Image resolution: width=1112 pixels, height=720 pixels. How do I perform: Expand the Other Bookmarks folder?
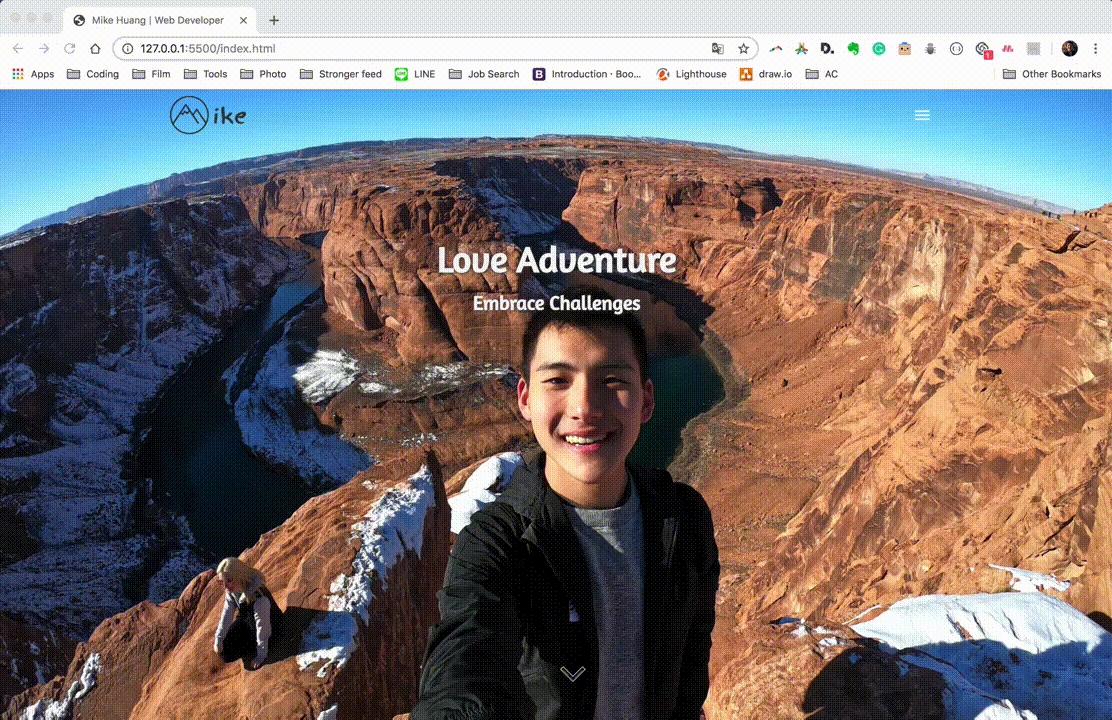1052,74
